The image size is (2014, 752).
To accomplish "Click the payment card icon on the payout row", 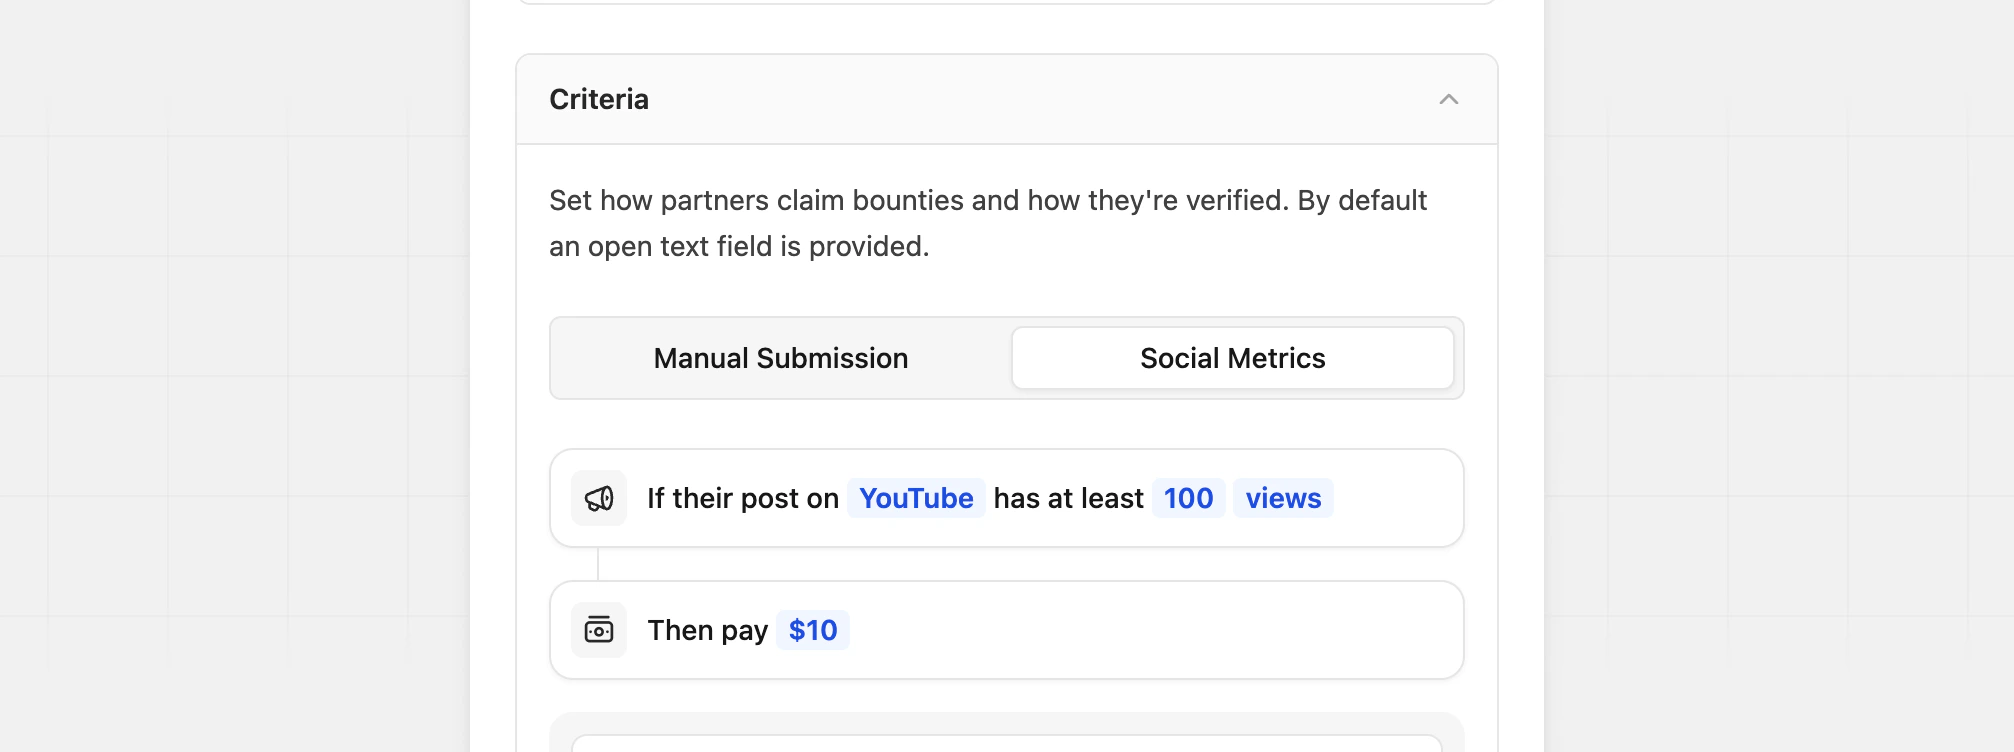I will click(598, 630).
